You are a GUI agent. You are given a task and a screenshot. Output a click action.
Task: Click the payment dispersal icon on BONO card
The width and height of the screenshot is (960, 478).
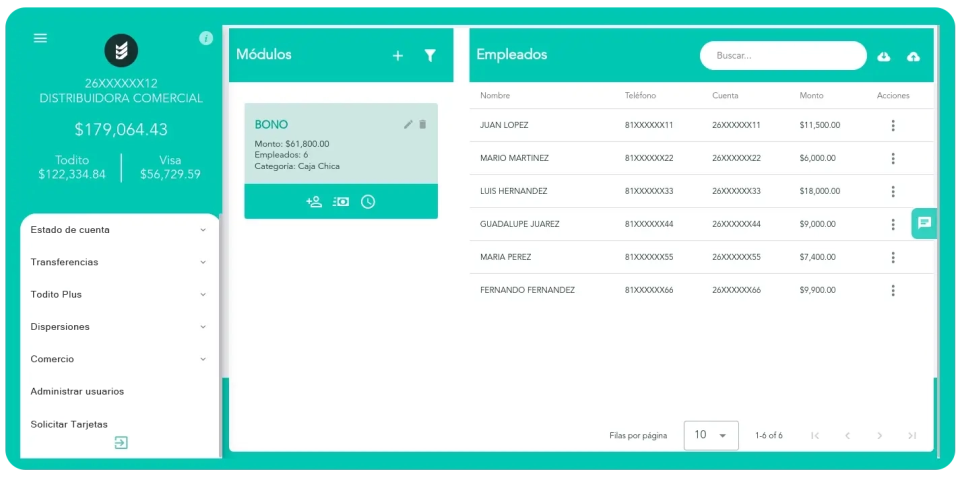coord(341,202)
